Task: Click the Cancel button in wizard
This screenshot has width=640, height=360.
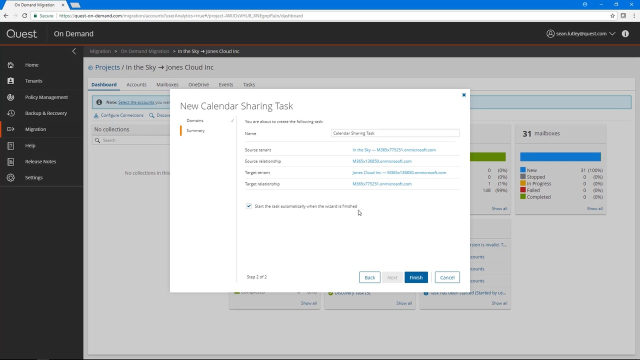Action: coord(447,278)
